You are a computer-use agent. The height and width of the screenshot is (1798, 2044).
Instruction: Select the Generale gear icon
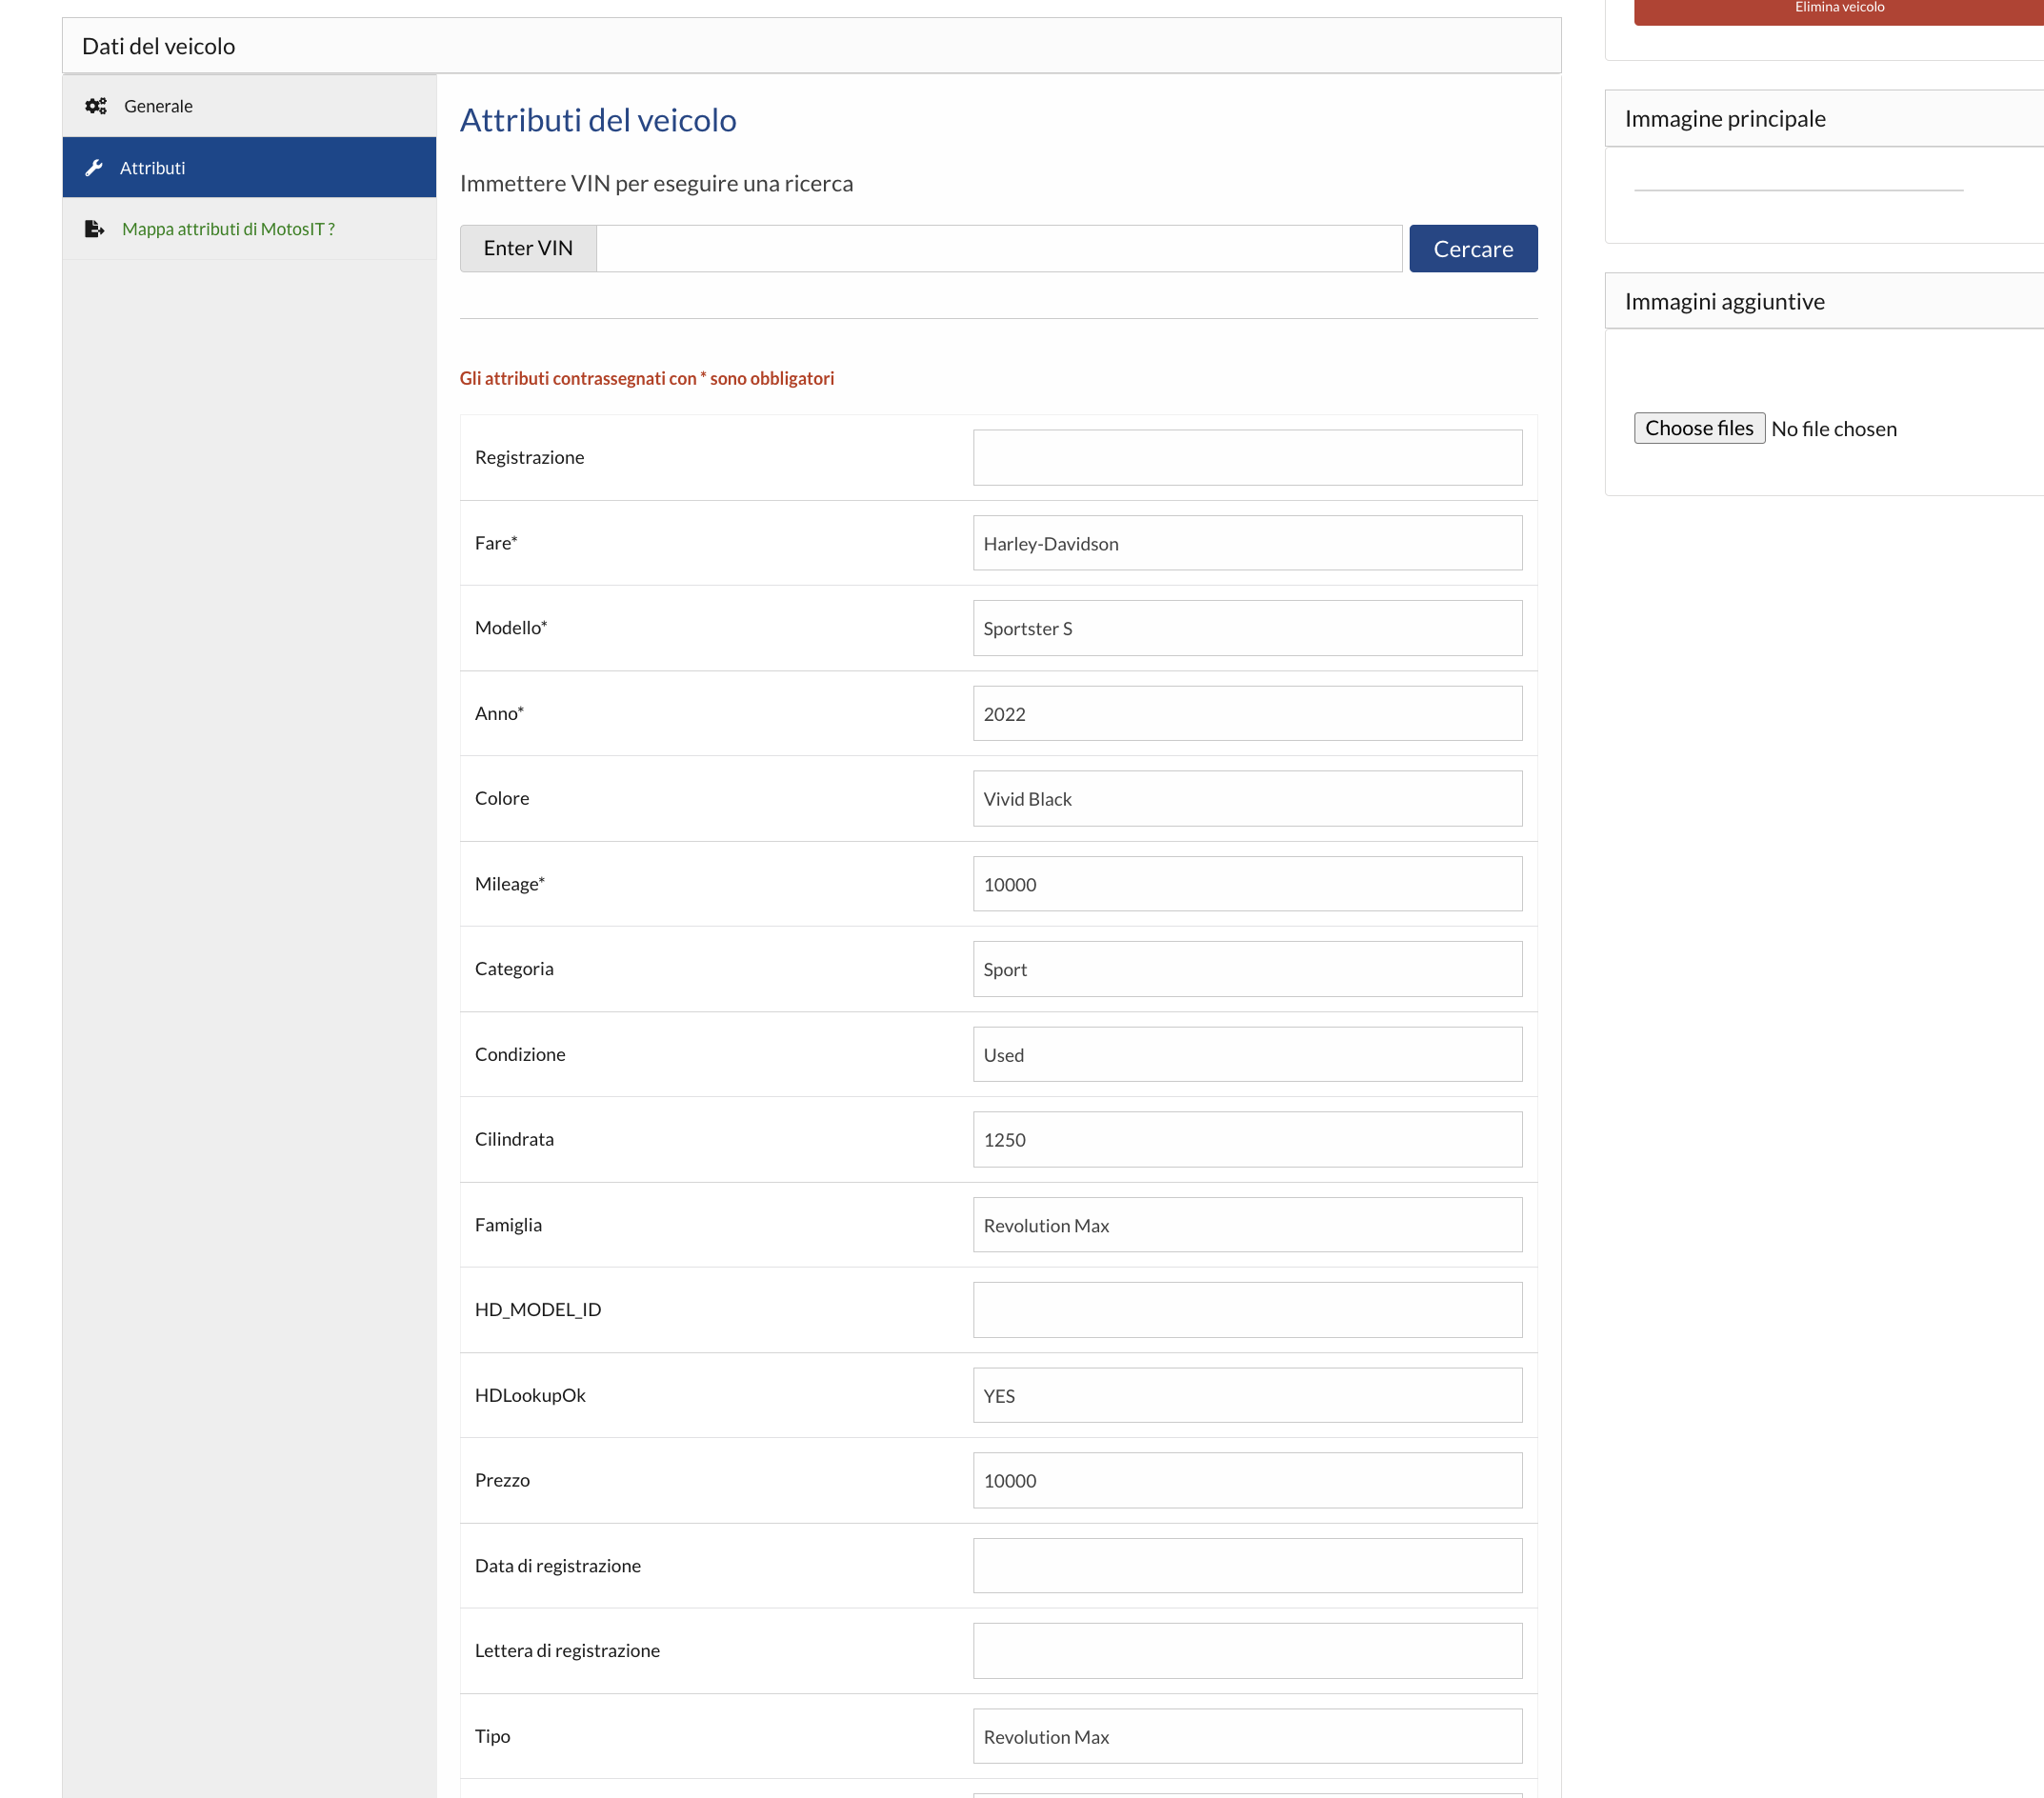pos(96,105)
